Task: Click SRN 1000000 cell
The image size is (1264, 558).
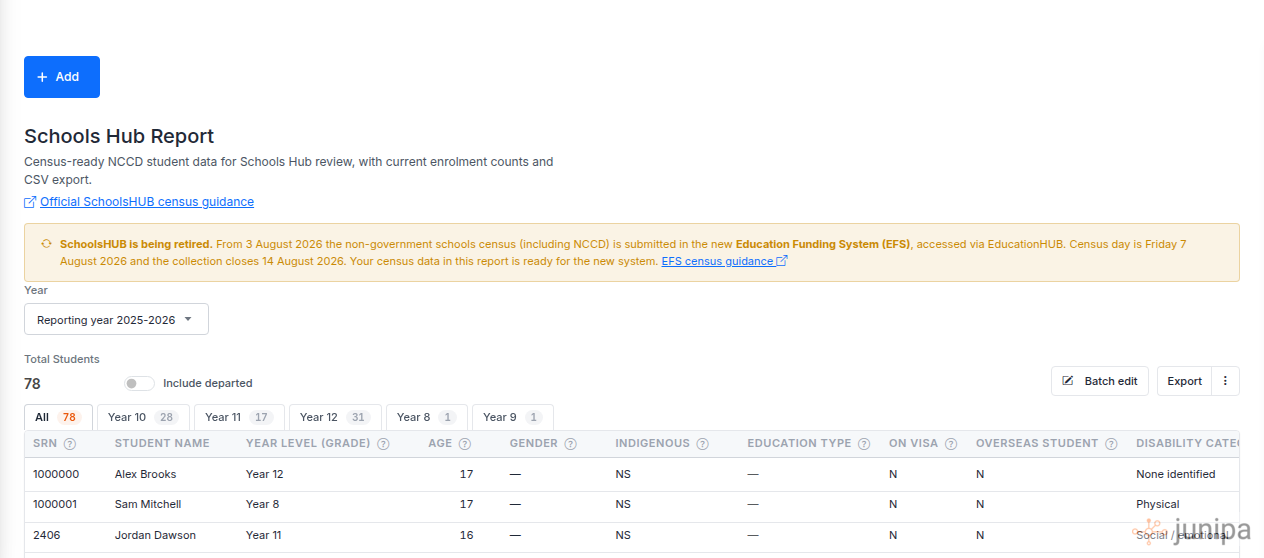Action: click(56, 474)
